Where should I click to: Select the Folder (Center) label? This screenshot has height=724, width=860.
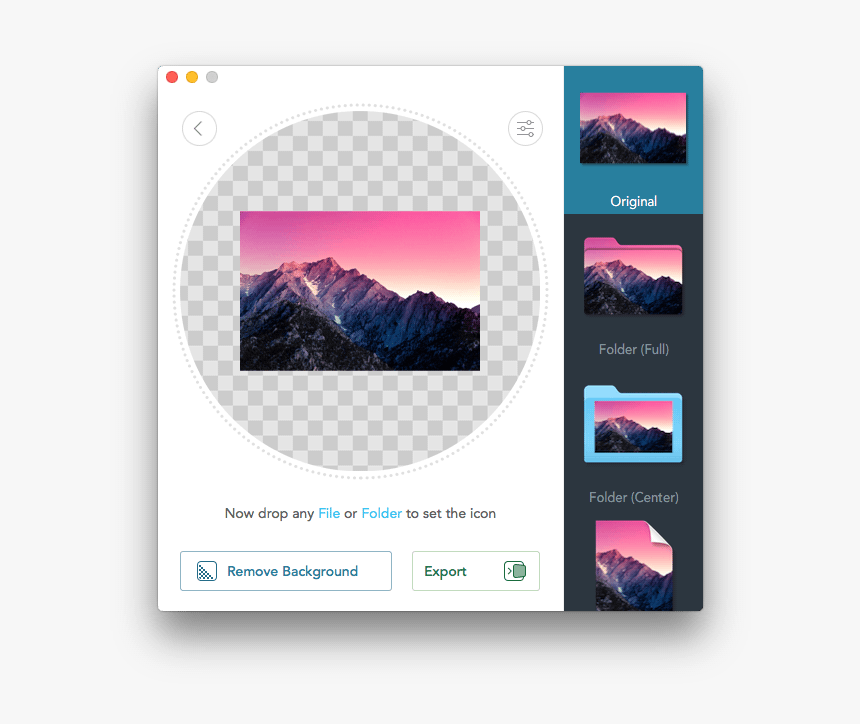[633, 497]
